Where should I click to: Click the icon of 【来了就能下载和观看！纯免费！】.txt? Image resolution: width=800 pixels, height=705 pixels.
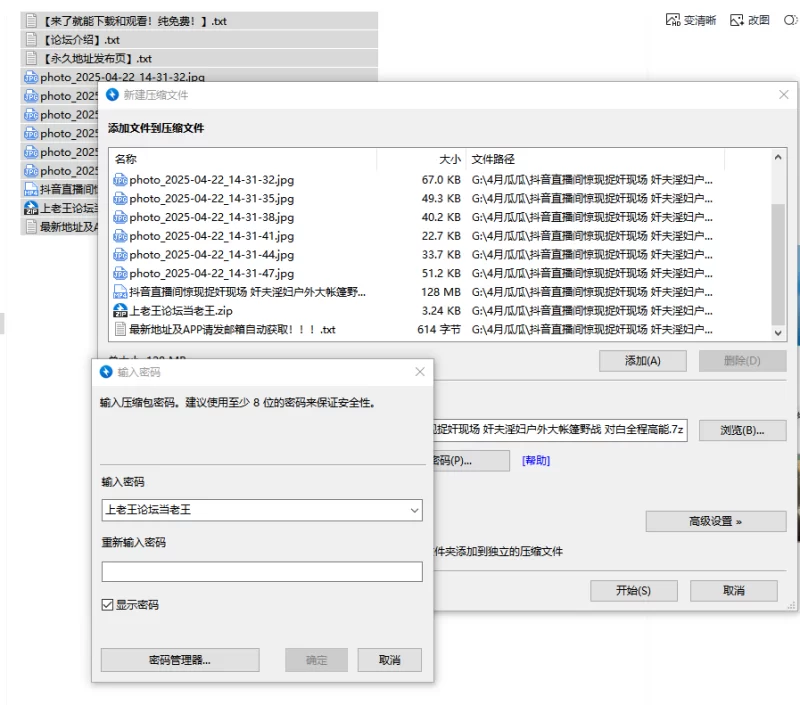tap(31, 21)
